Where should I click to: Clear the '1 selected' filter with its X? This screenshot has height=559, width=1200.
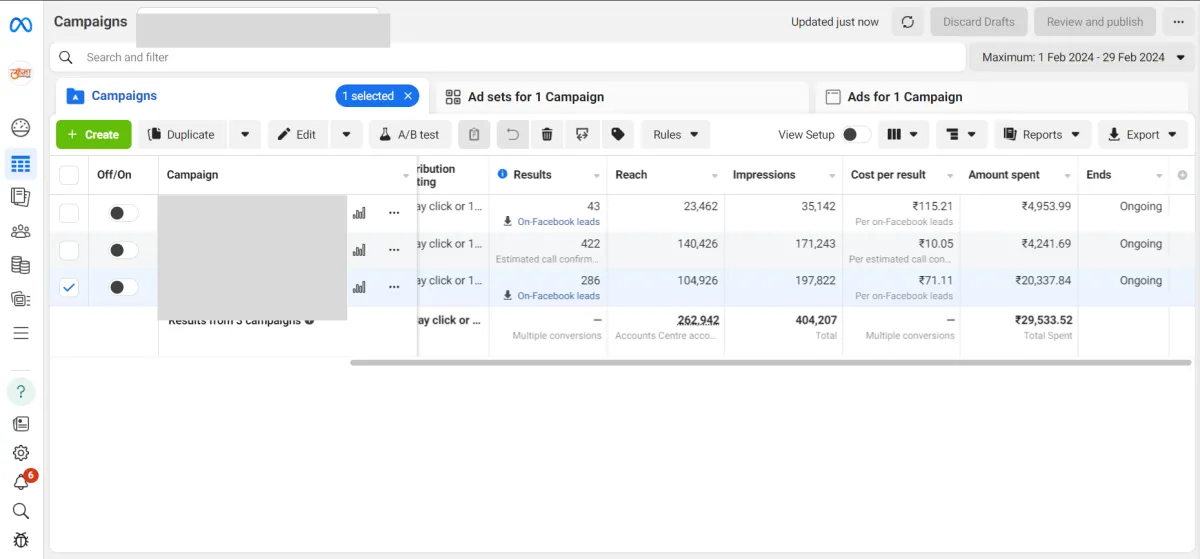point(407,96)
